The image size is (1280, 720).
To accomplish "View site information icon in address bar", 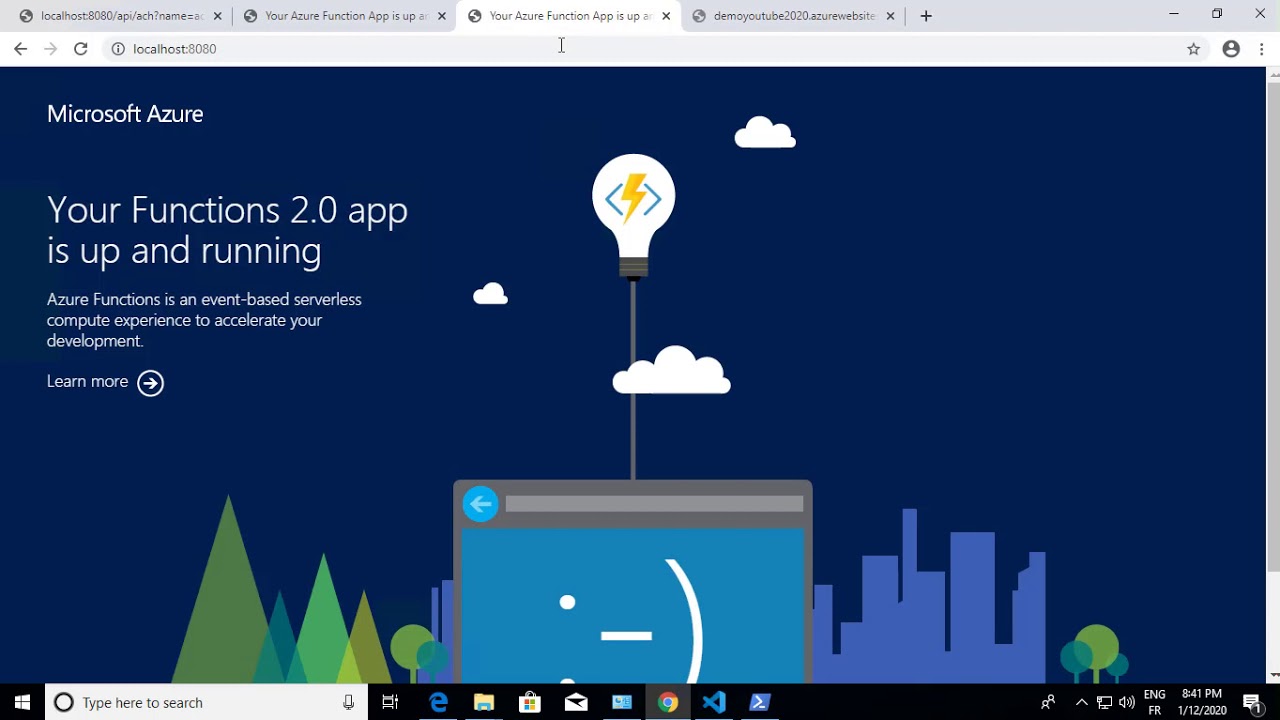I will click(118, 49).
